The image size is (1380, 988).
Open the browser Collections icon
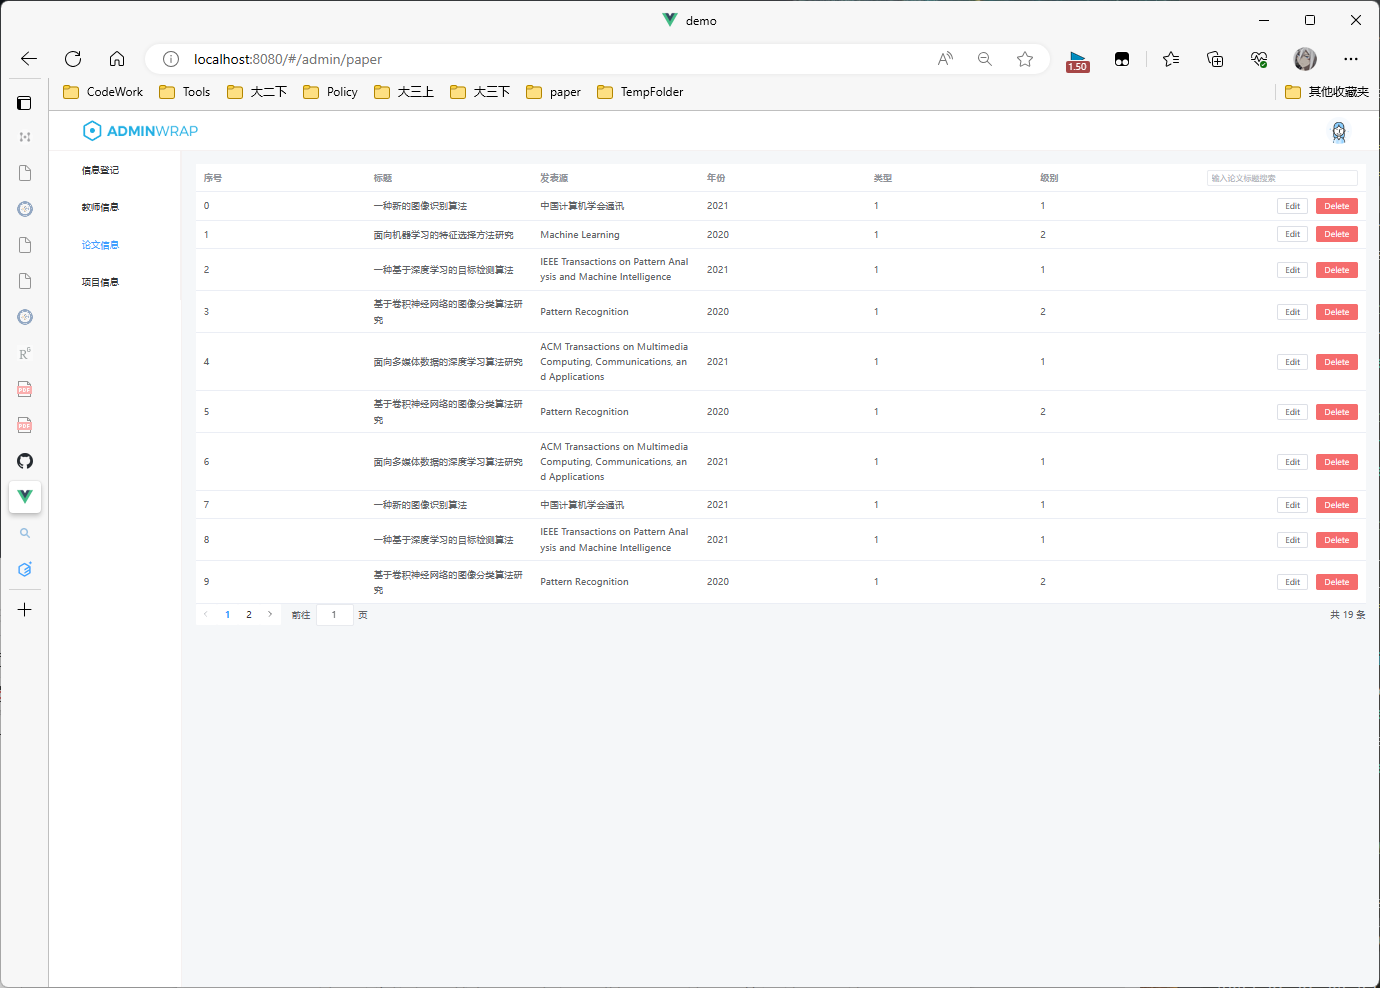[x=1215, y=59]
